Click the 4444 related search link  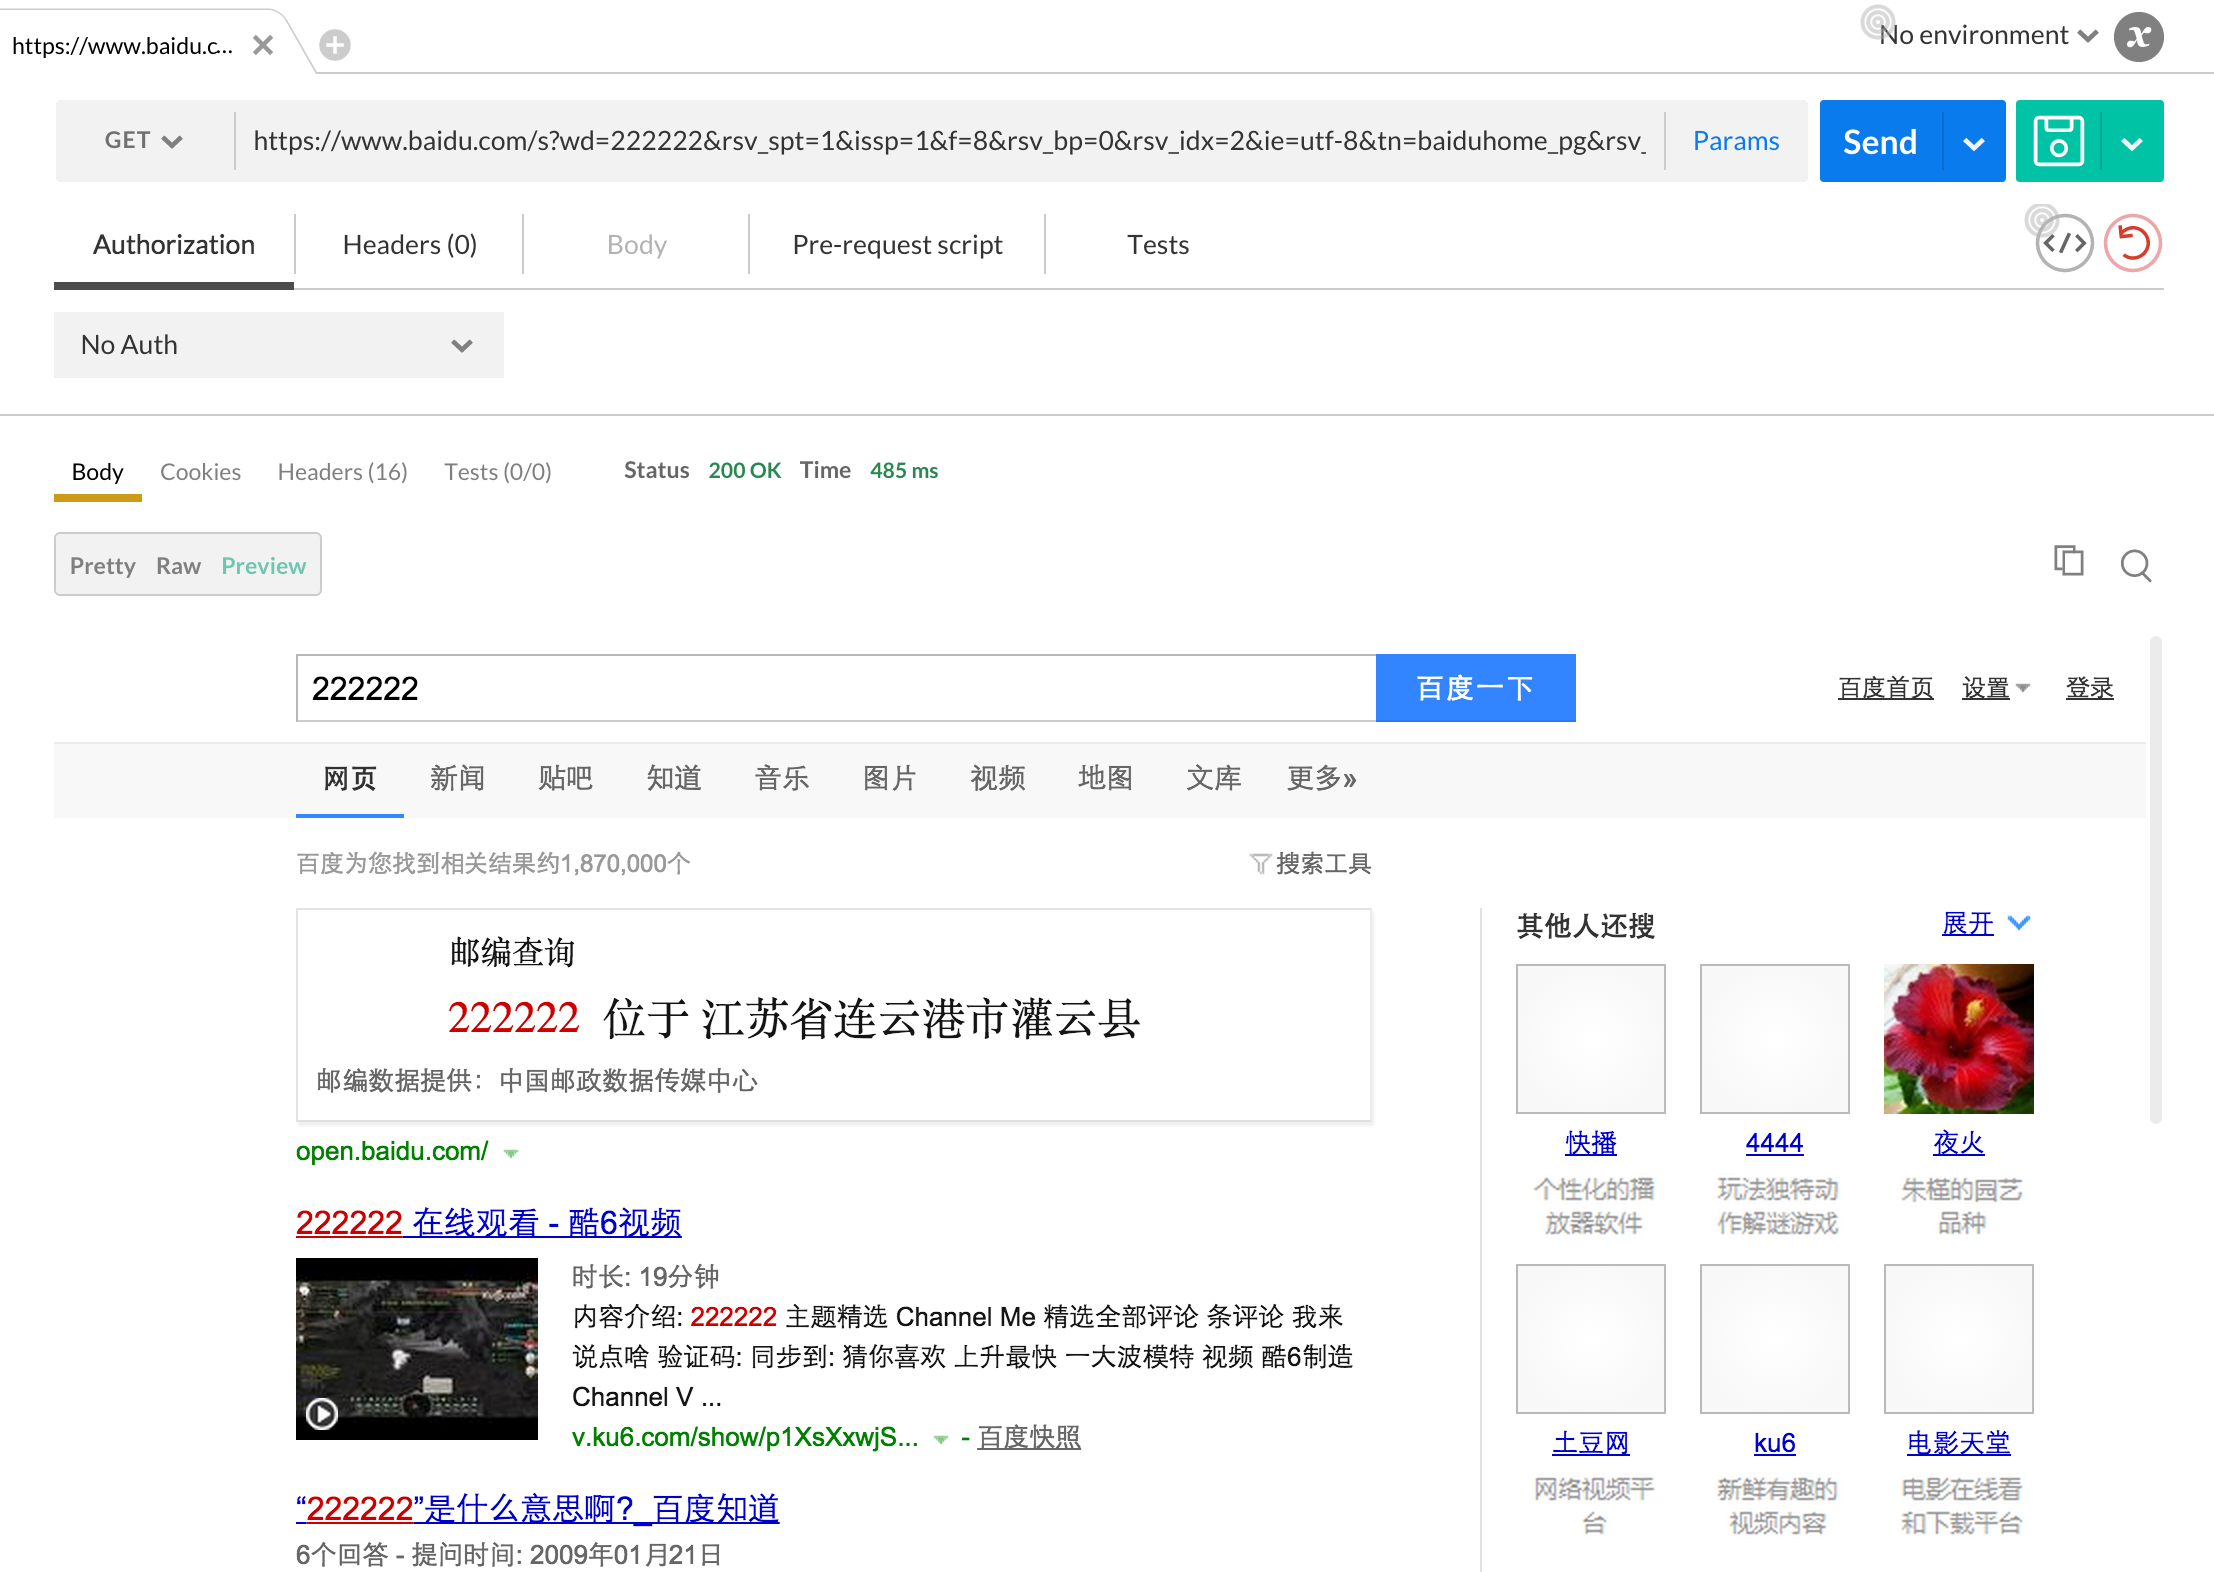pyautogui.click(x=1774, y=1143)
